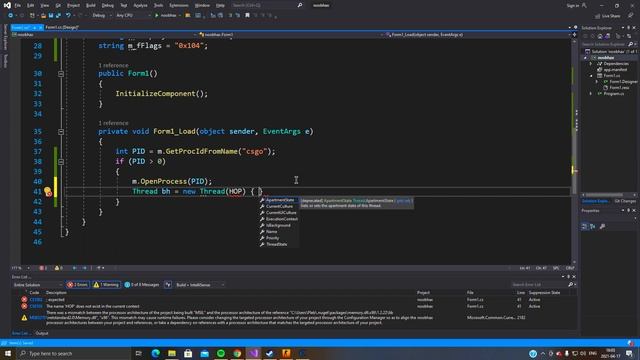Click the Live Share button
Viewport: 640px width, 360px height.
pyautogui.click(x=608, y=16)
